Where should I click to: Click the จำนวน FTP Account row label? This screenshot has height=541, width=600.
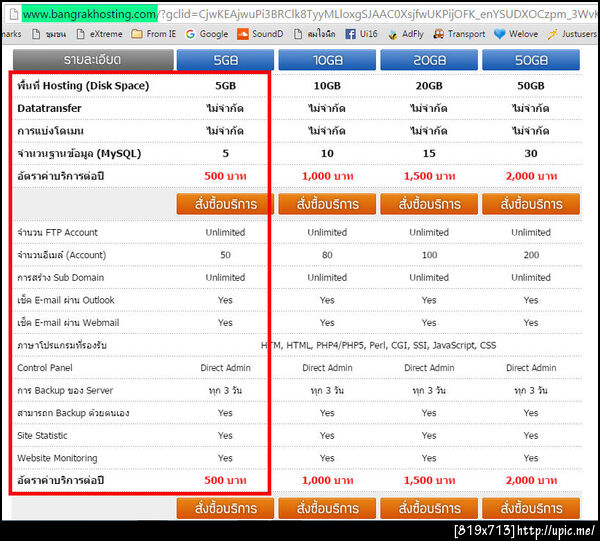pyautogui.click(x=57, y=232)
